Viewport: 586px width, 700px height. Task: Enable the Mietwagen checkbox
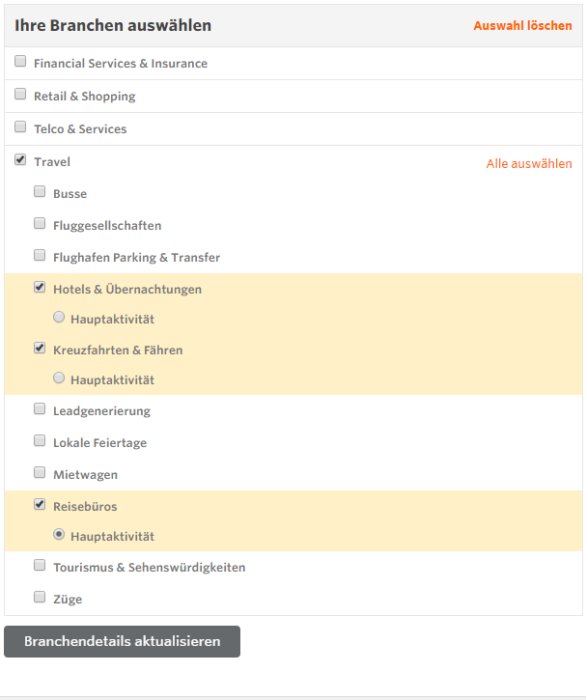[x=40, y=472]
